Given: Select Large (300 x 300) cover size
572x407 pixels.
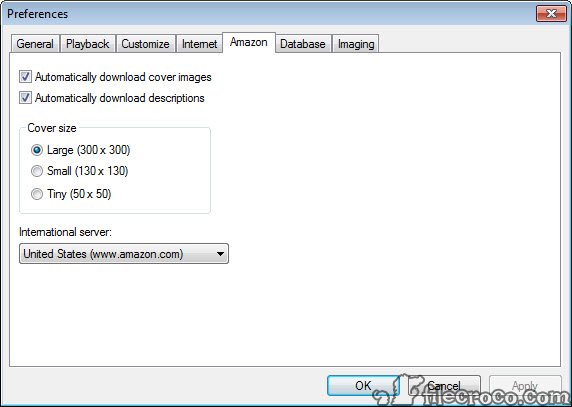Looking at the screenshot, I should [37, 150].
